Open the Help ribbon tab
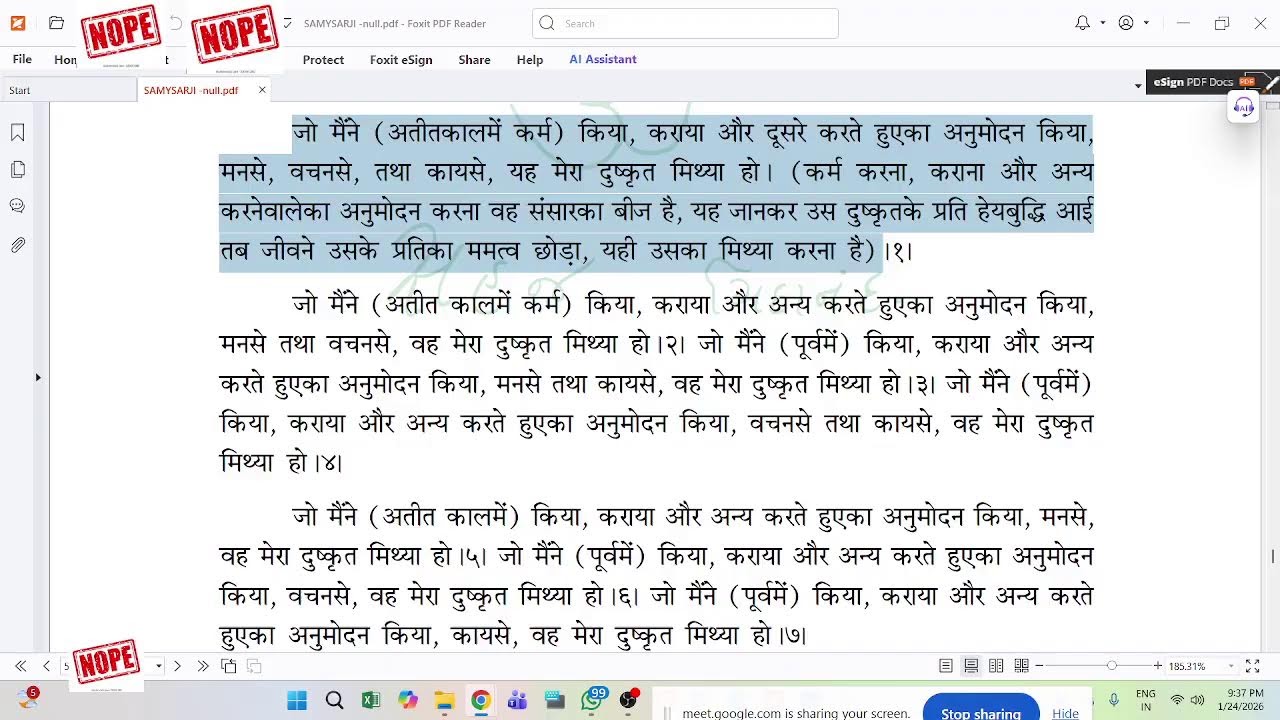The height and width of the screenshot is (720, 1280). 530,60
